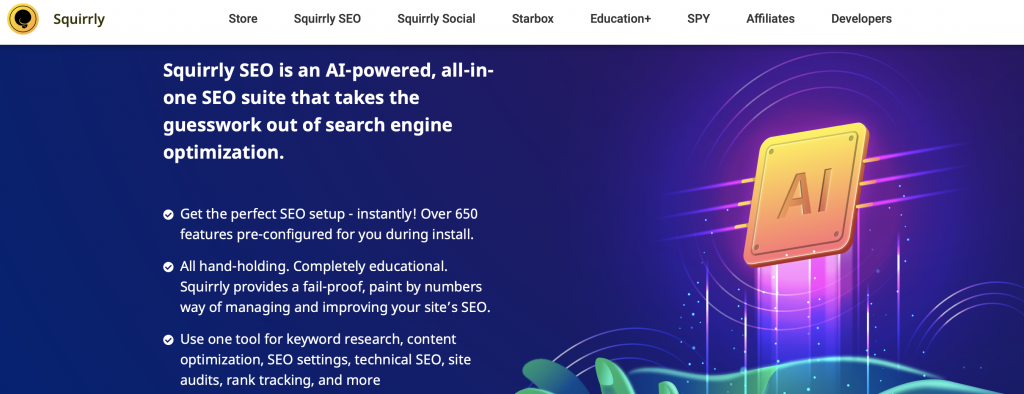Click the golden AI chip illustration
The image size is (1024, 394).
pos(807,195)
